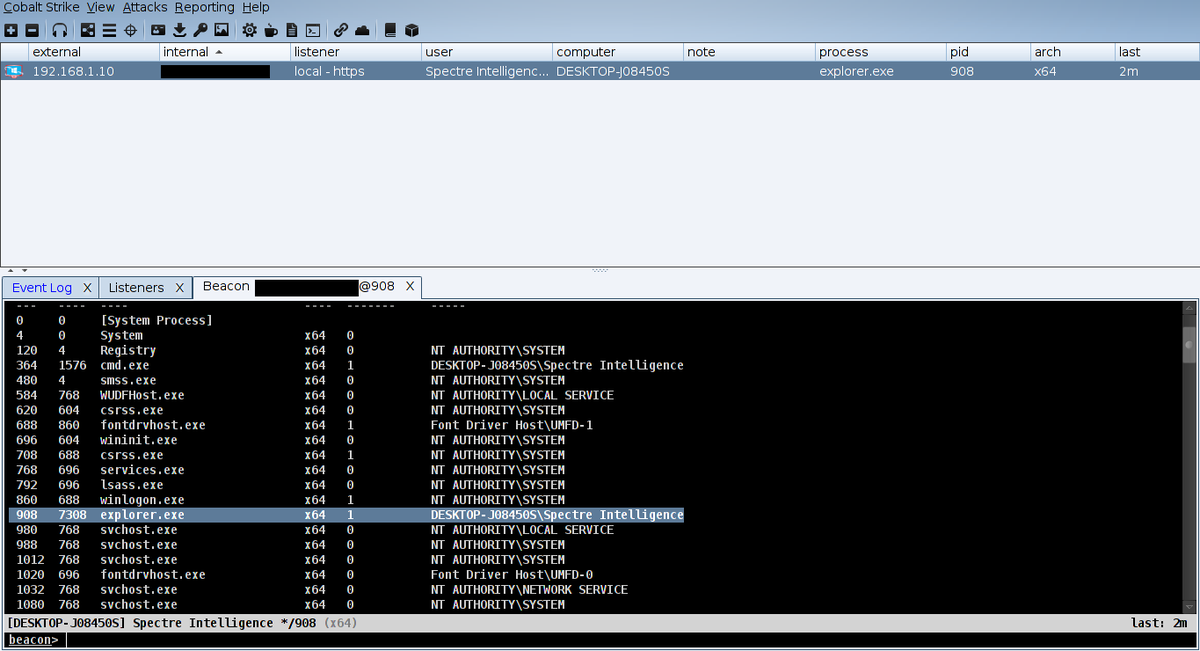Click the status bar beacon info text
Screen dimensions: 1200x651
182,623
